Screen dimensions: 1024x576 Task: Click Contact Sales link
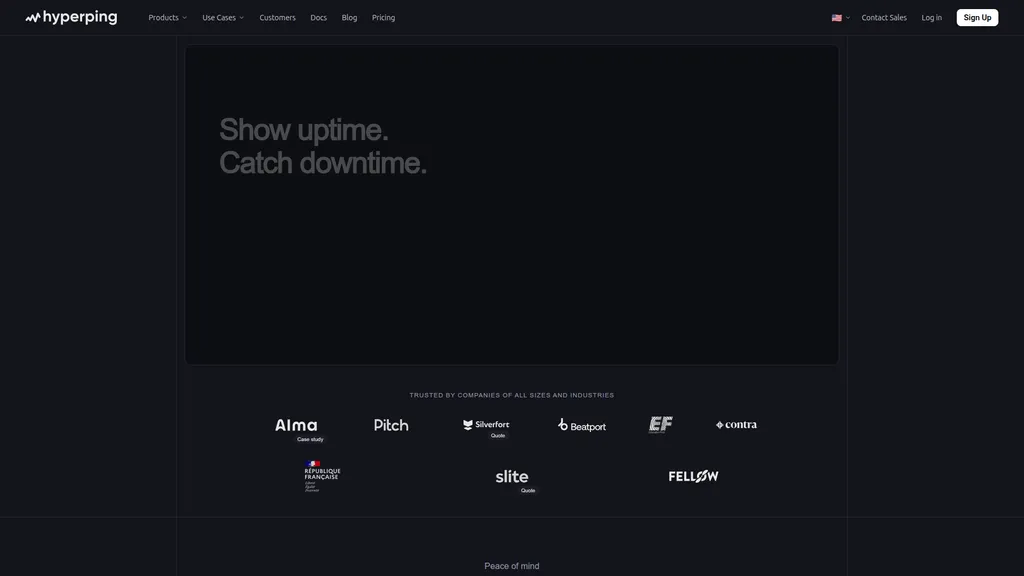(x=884, y=18)
